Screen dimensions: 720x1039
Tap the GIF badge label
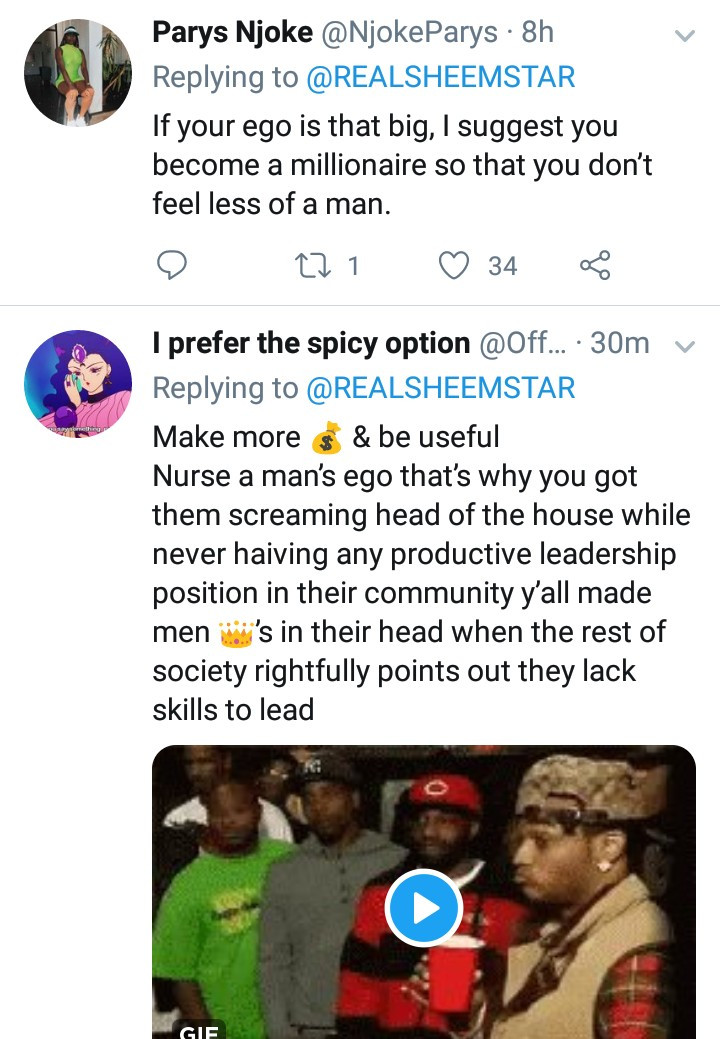point(199,1030)
